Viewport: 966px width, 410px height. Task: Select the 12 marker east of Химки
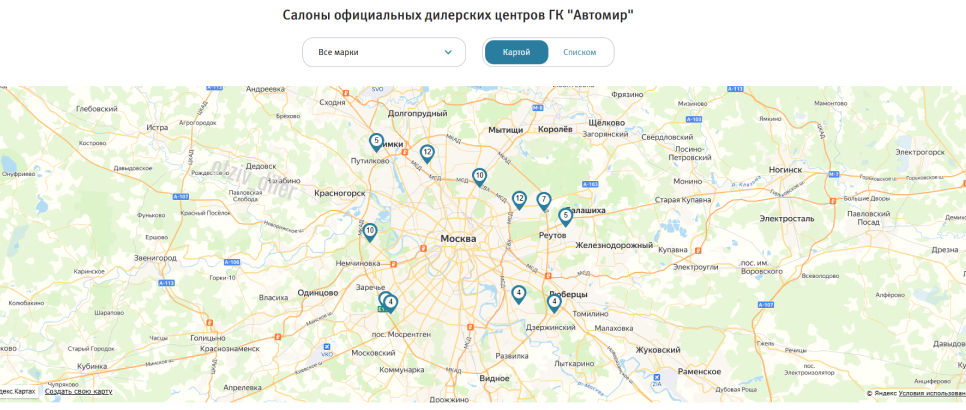(x=426, y=153)
